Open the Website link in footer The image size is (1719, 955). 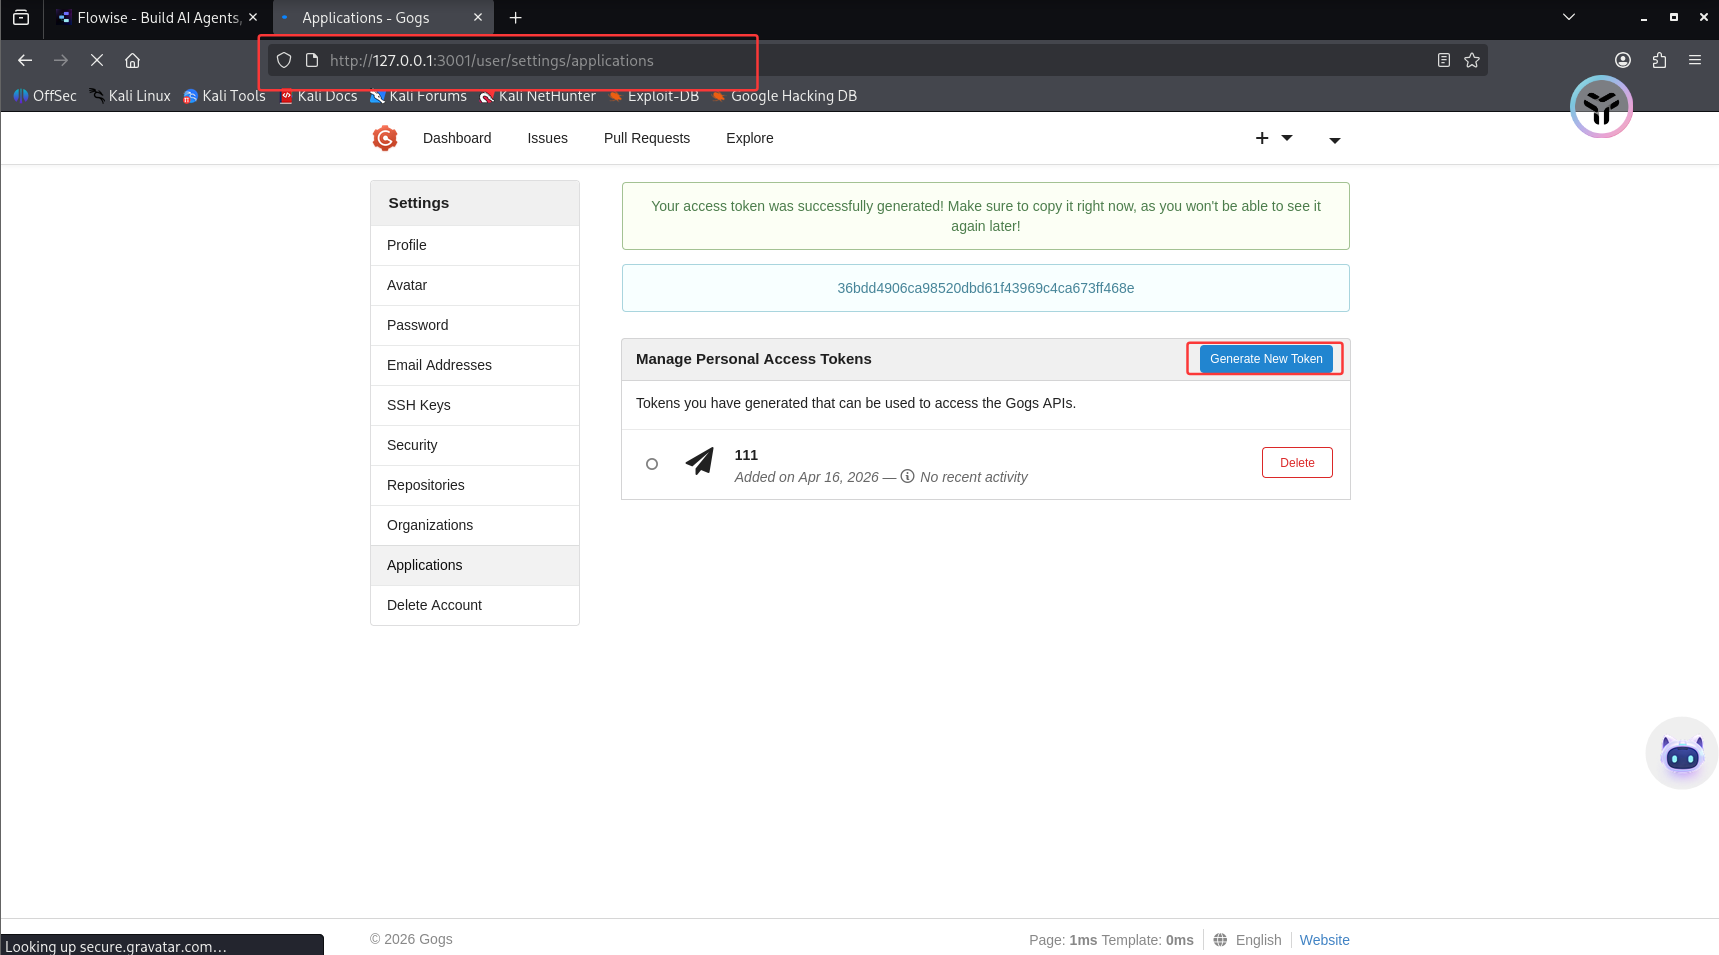(1324, 940)
